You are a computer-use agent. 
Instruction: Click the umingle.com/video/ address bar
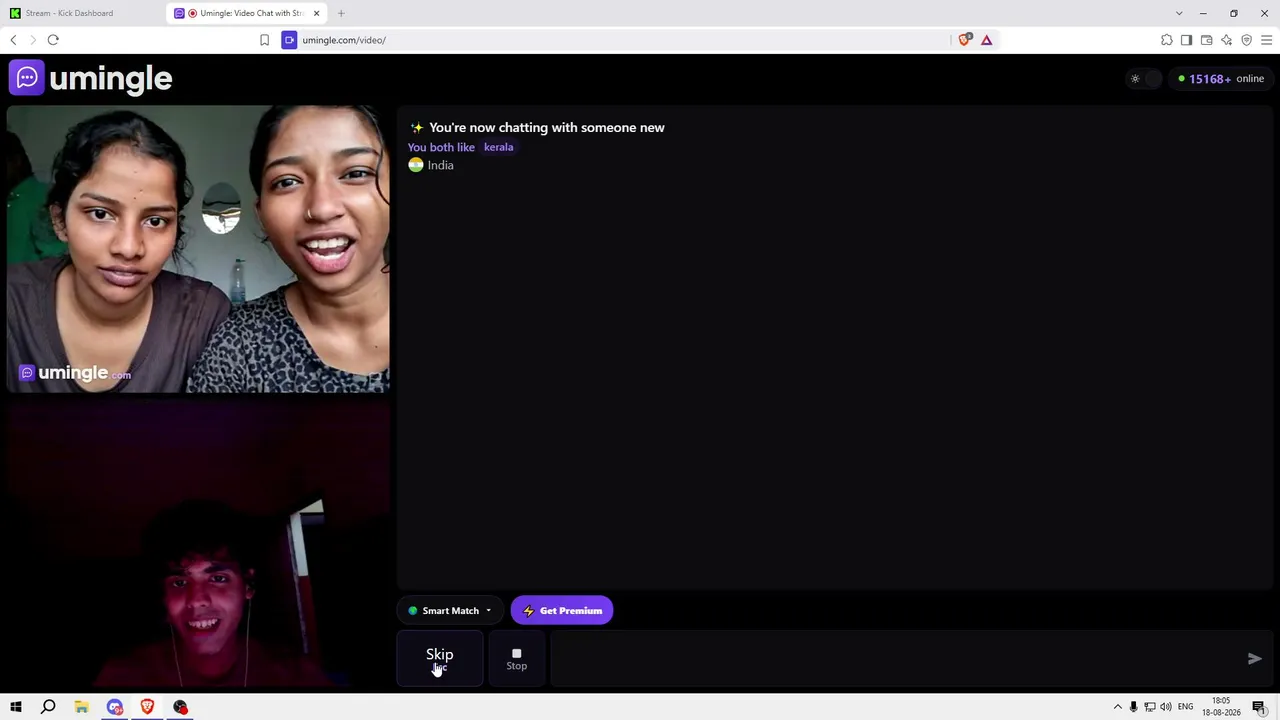[x=620, y=40]
